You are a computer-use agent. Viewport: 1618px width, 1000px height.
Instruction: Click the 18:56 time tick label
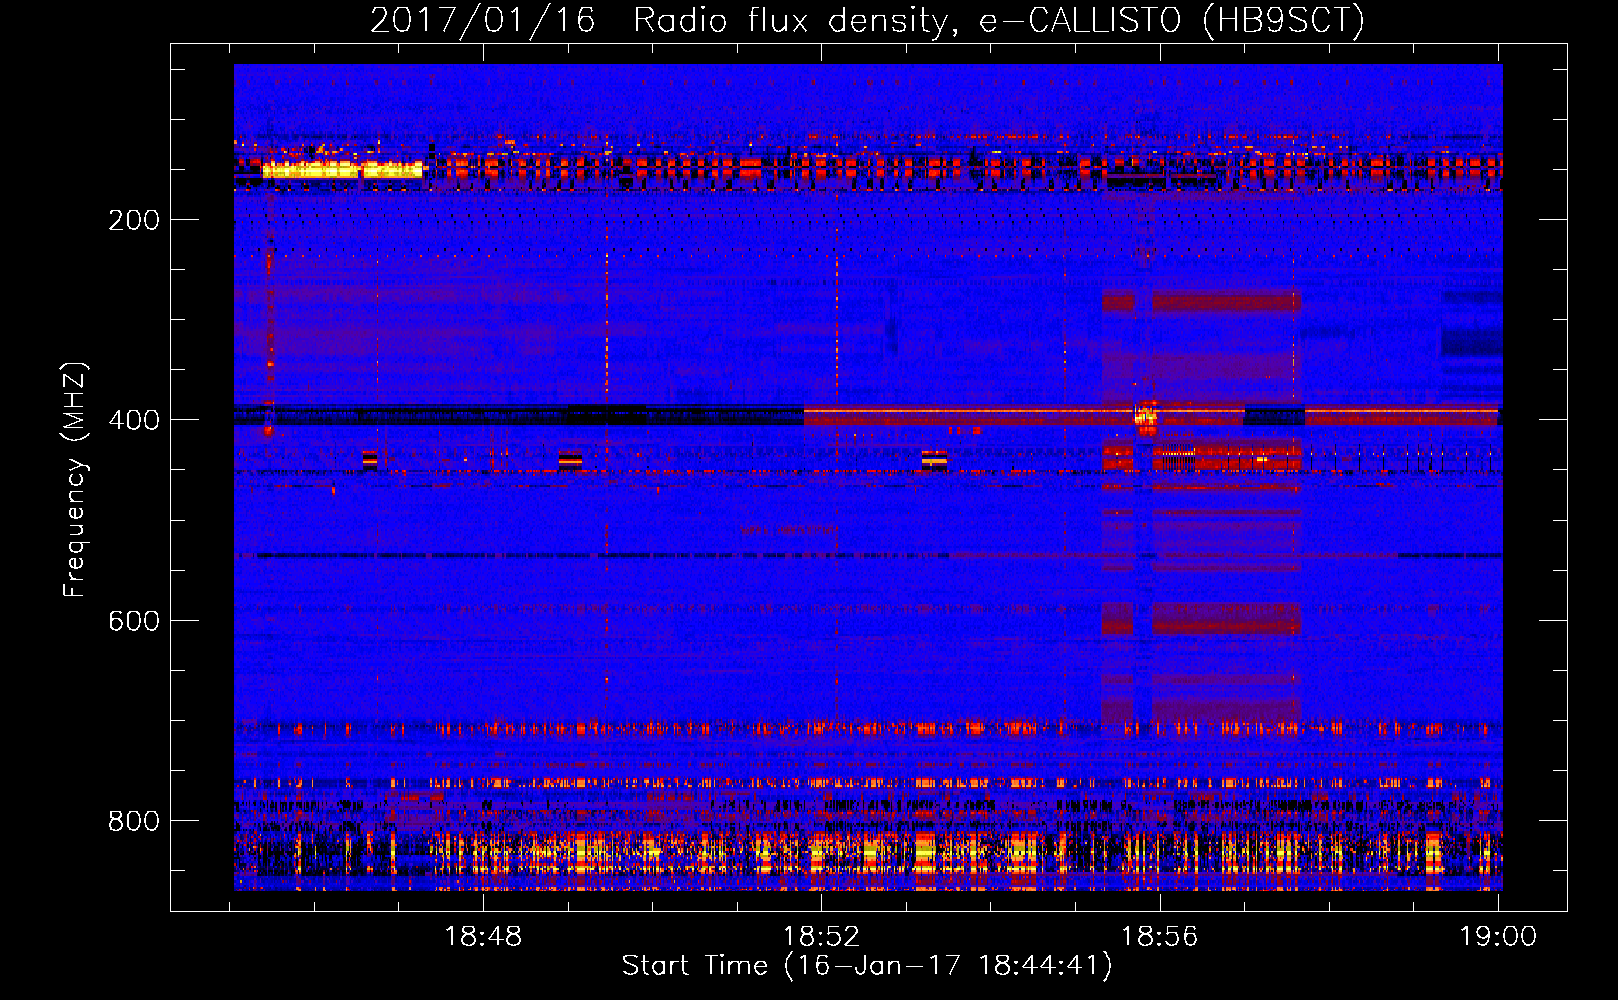tap(1159, 936)
